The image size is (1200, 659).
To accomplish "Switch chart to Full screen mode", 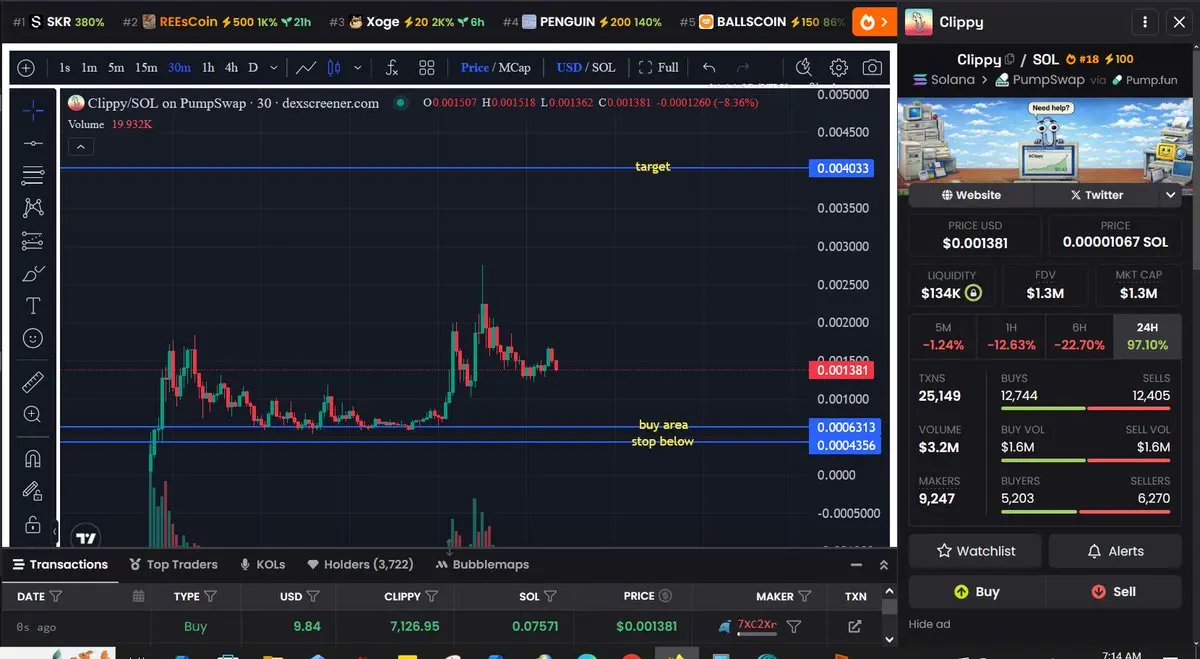I will (658, 68).
